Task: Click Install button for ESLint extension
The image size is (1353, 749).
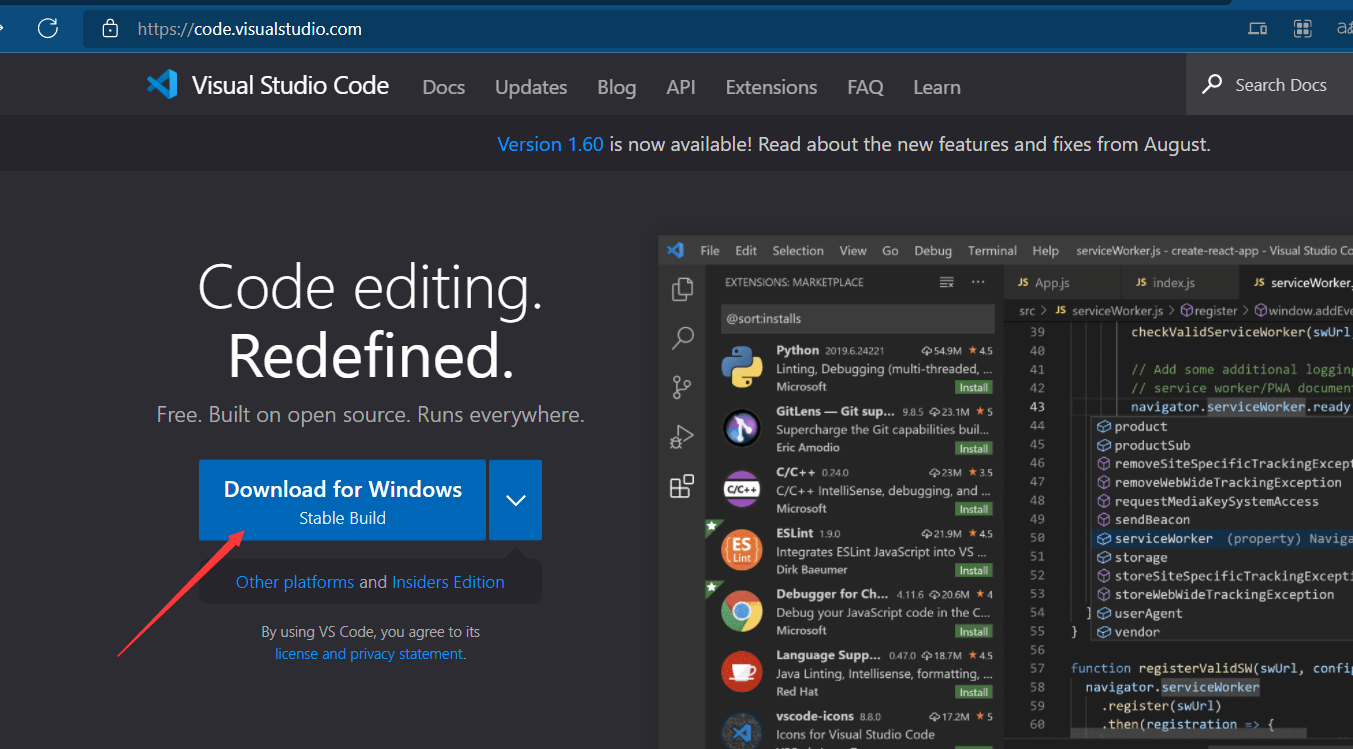Action: (973, 570)
